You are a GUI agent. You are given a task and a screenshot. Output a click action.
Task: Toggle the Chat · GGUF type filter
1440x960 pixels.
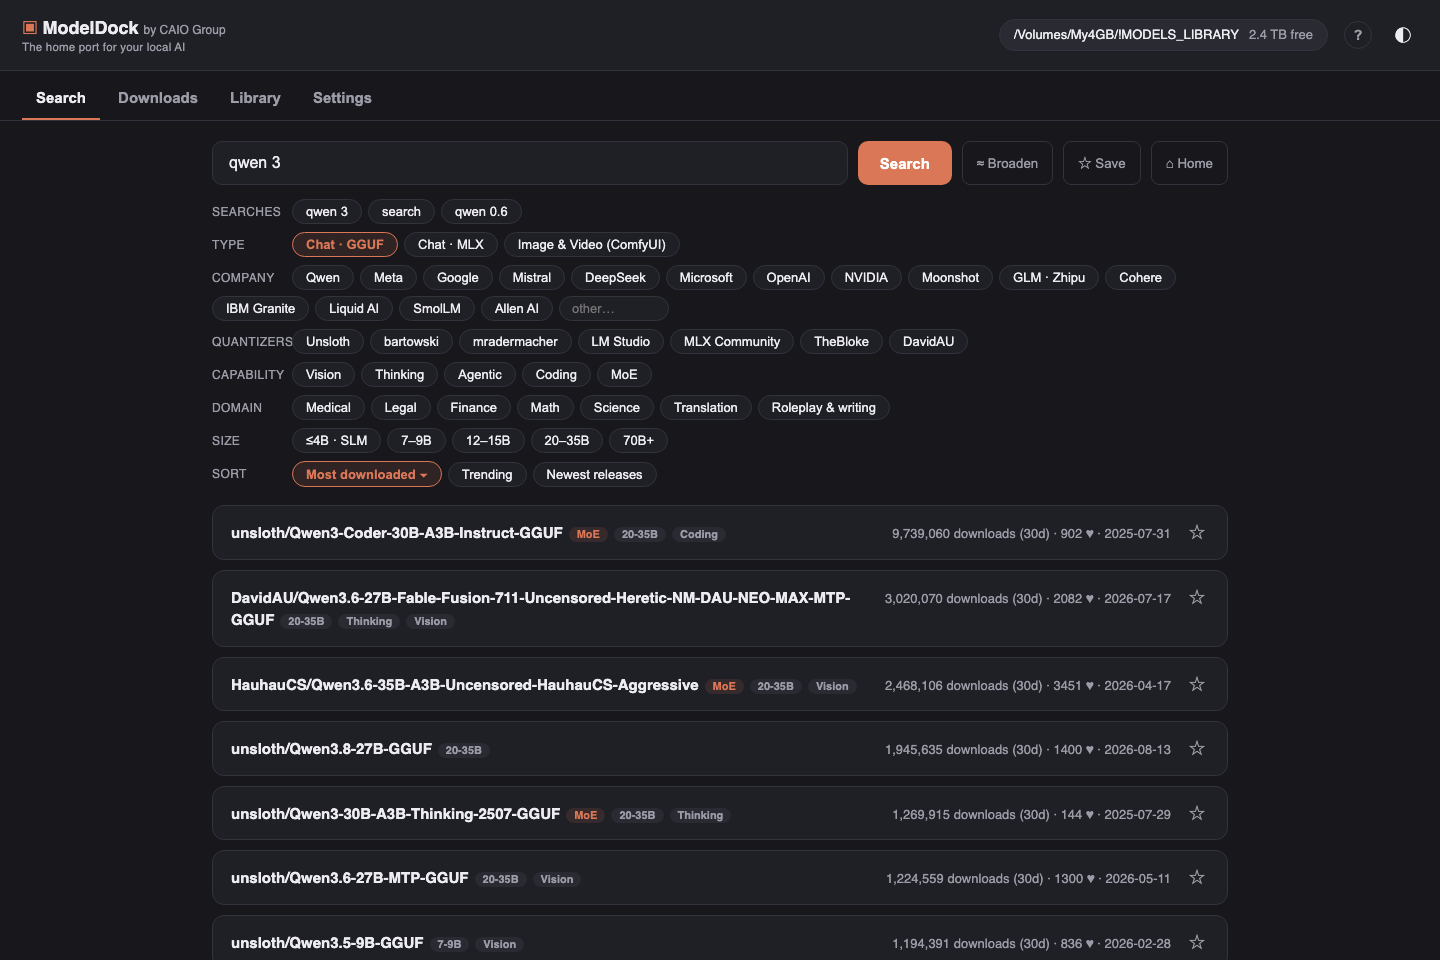tap(345, 245)
